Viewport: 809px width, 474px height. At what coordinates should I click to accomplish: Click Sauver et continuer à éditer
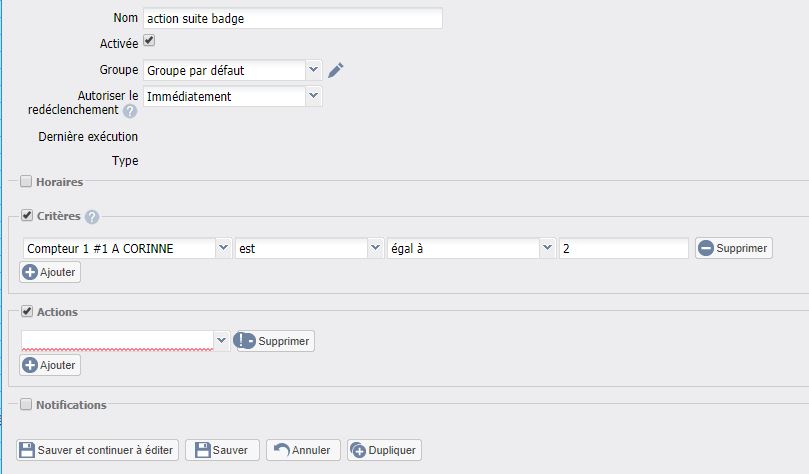tap(97, 450)
